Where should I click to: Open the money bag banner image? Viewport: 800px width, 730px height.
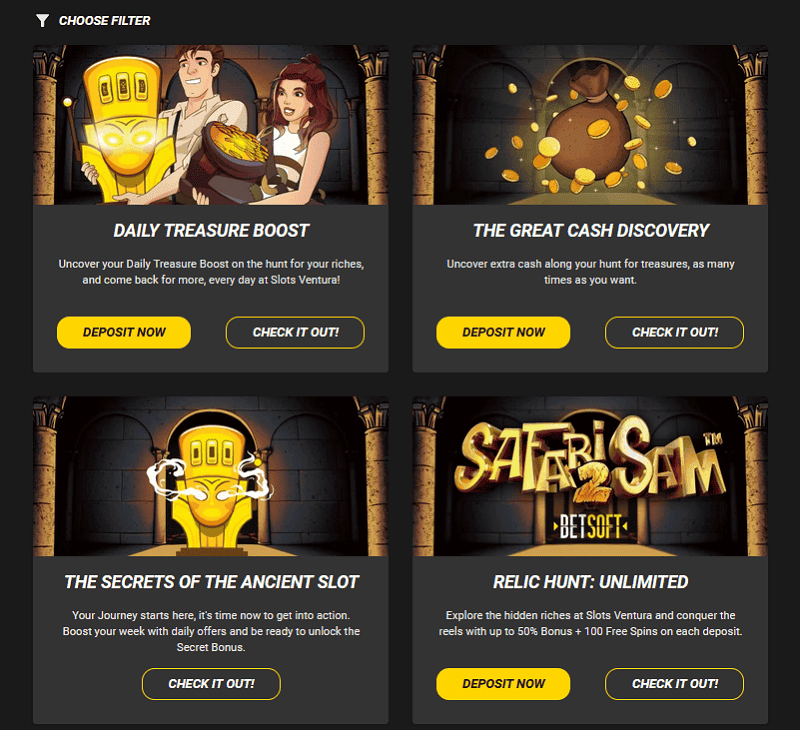(590, 125)
